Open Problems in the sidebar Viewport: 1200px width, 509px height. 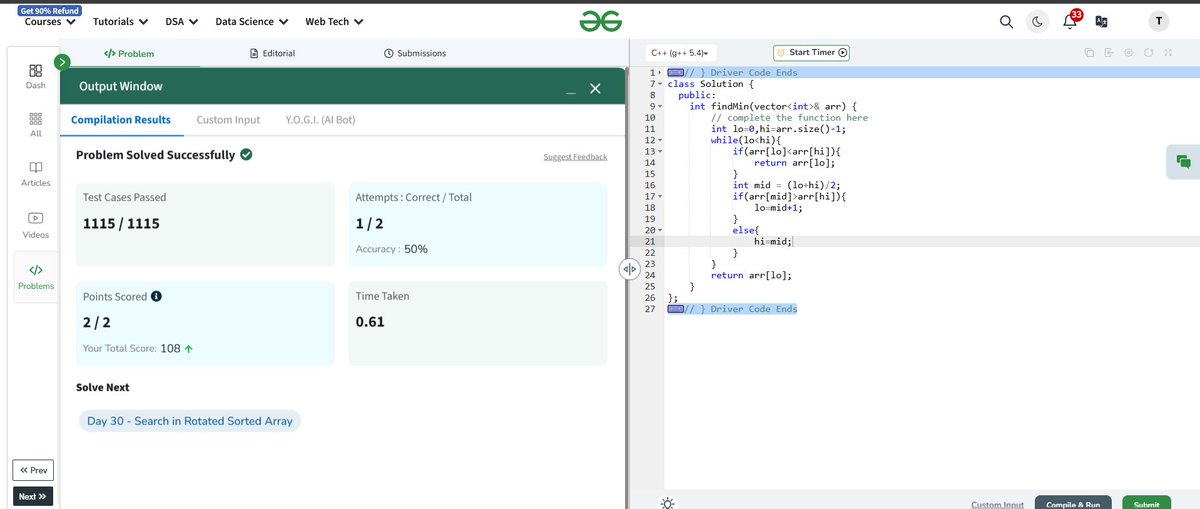[35, 277]
